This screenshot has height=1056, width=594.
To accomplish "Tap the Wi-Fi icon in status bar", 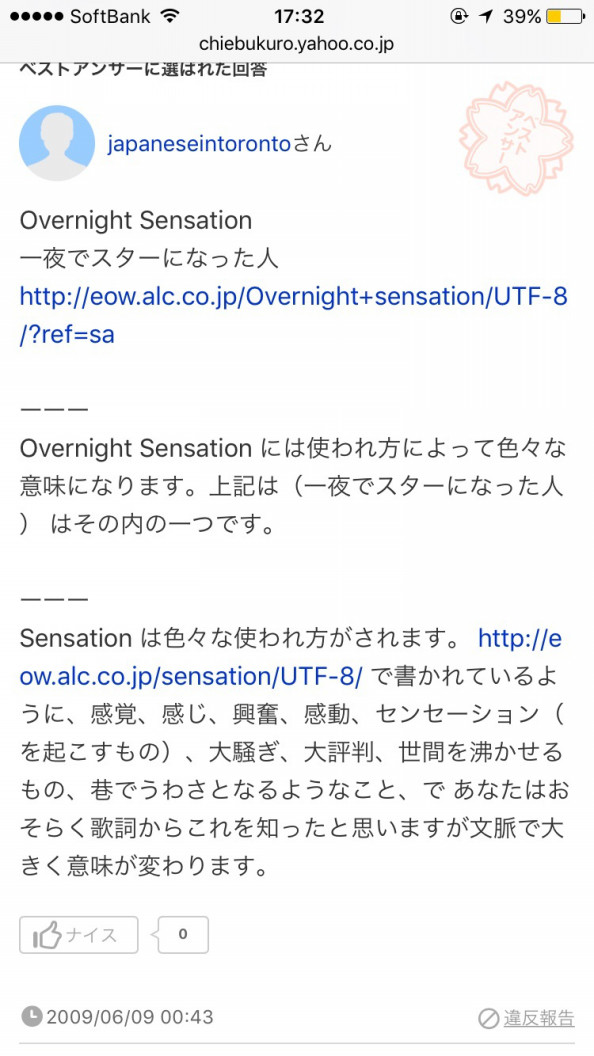I will (x=171, y=16).
